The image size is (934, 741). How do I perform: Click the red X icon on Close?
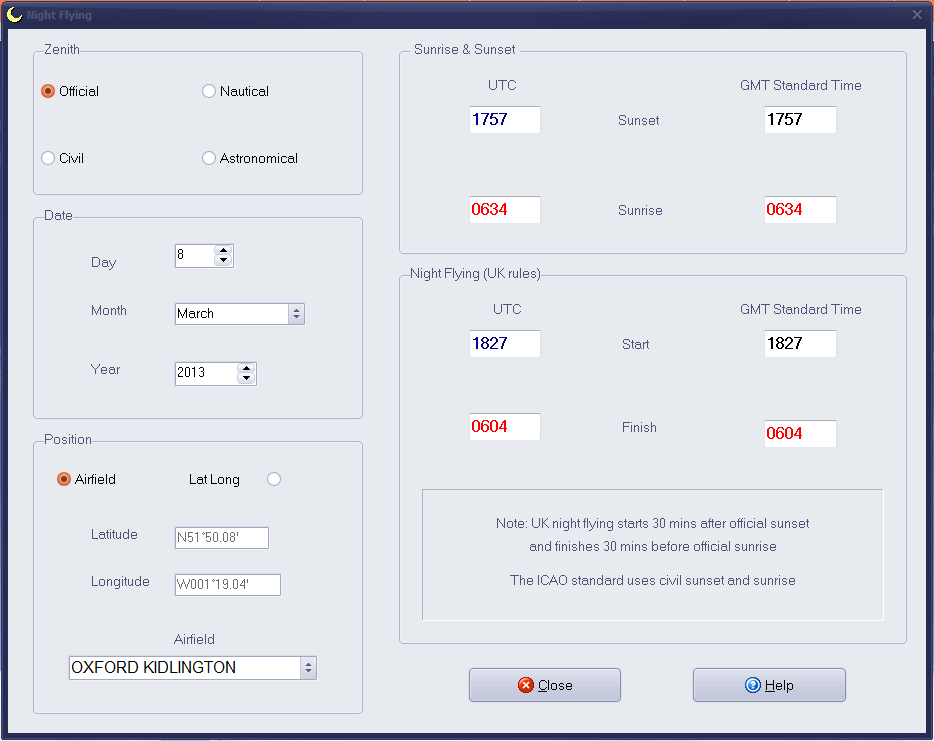525,685
